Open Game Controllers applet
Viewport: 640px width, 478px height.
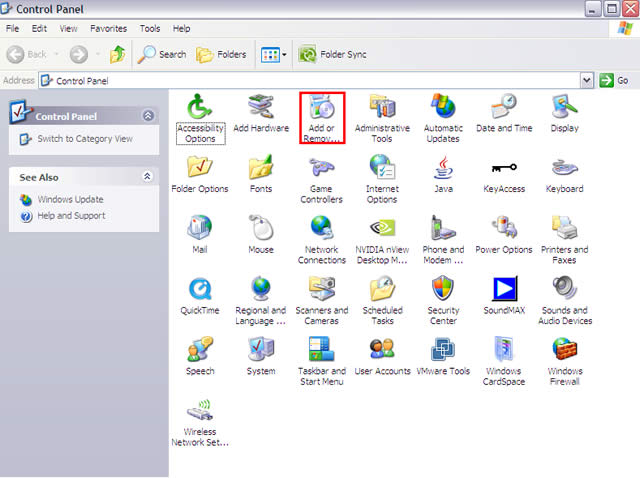tap(322, 179)
